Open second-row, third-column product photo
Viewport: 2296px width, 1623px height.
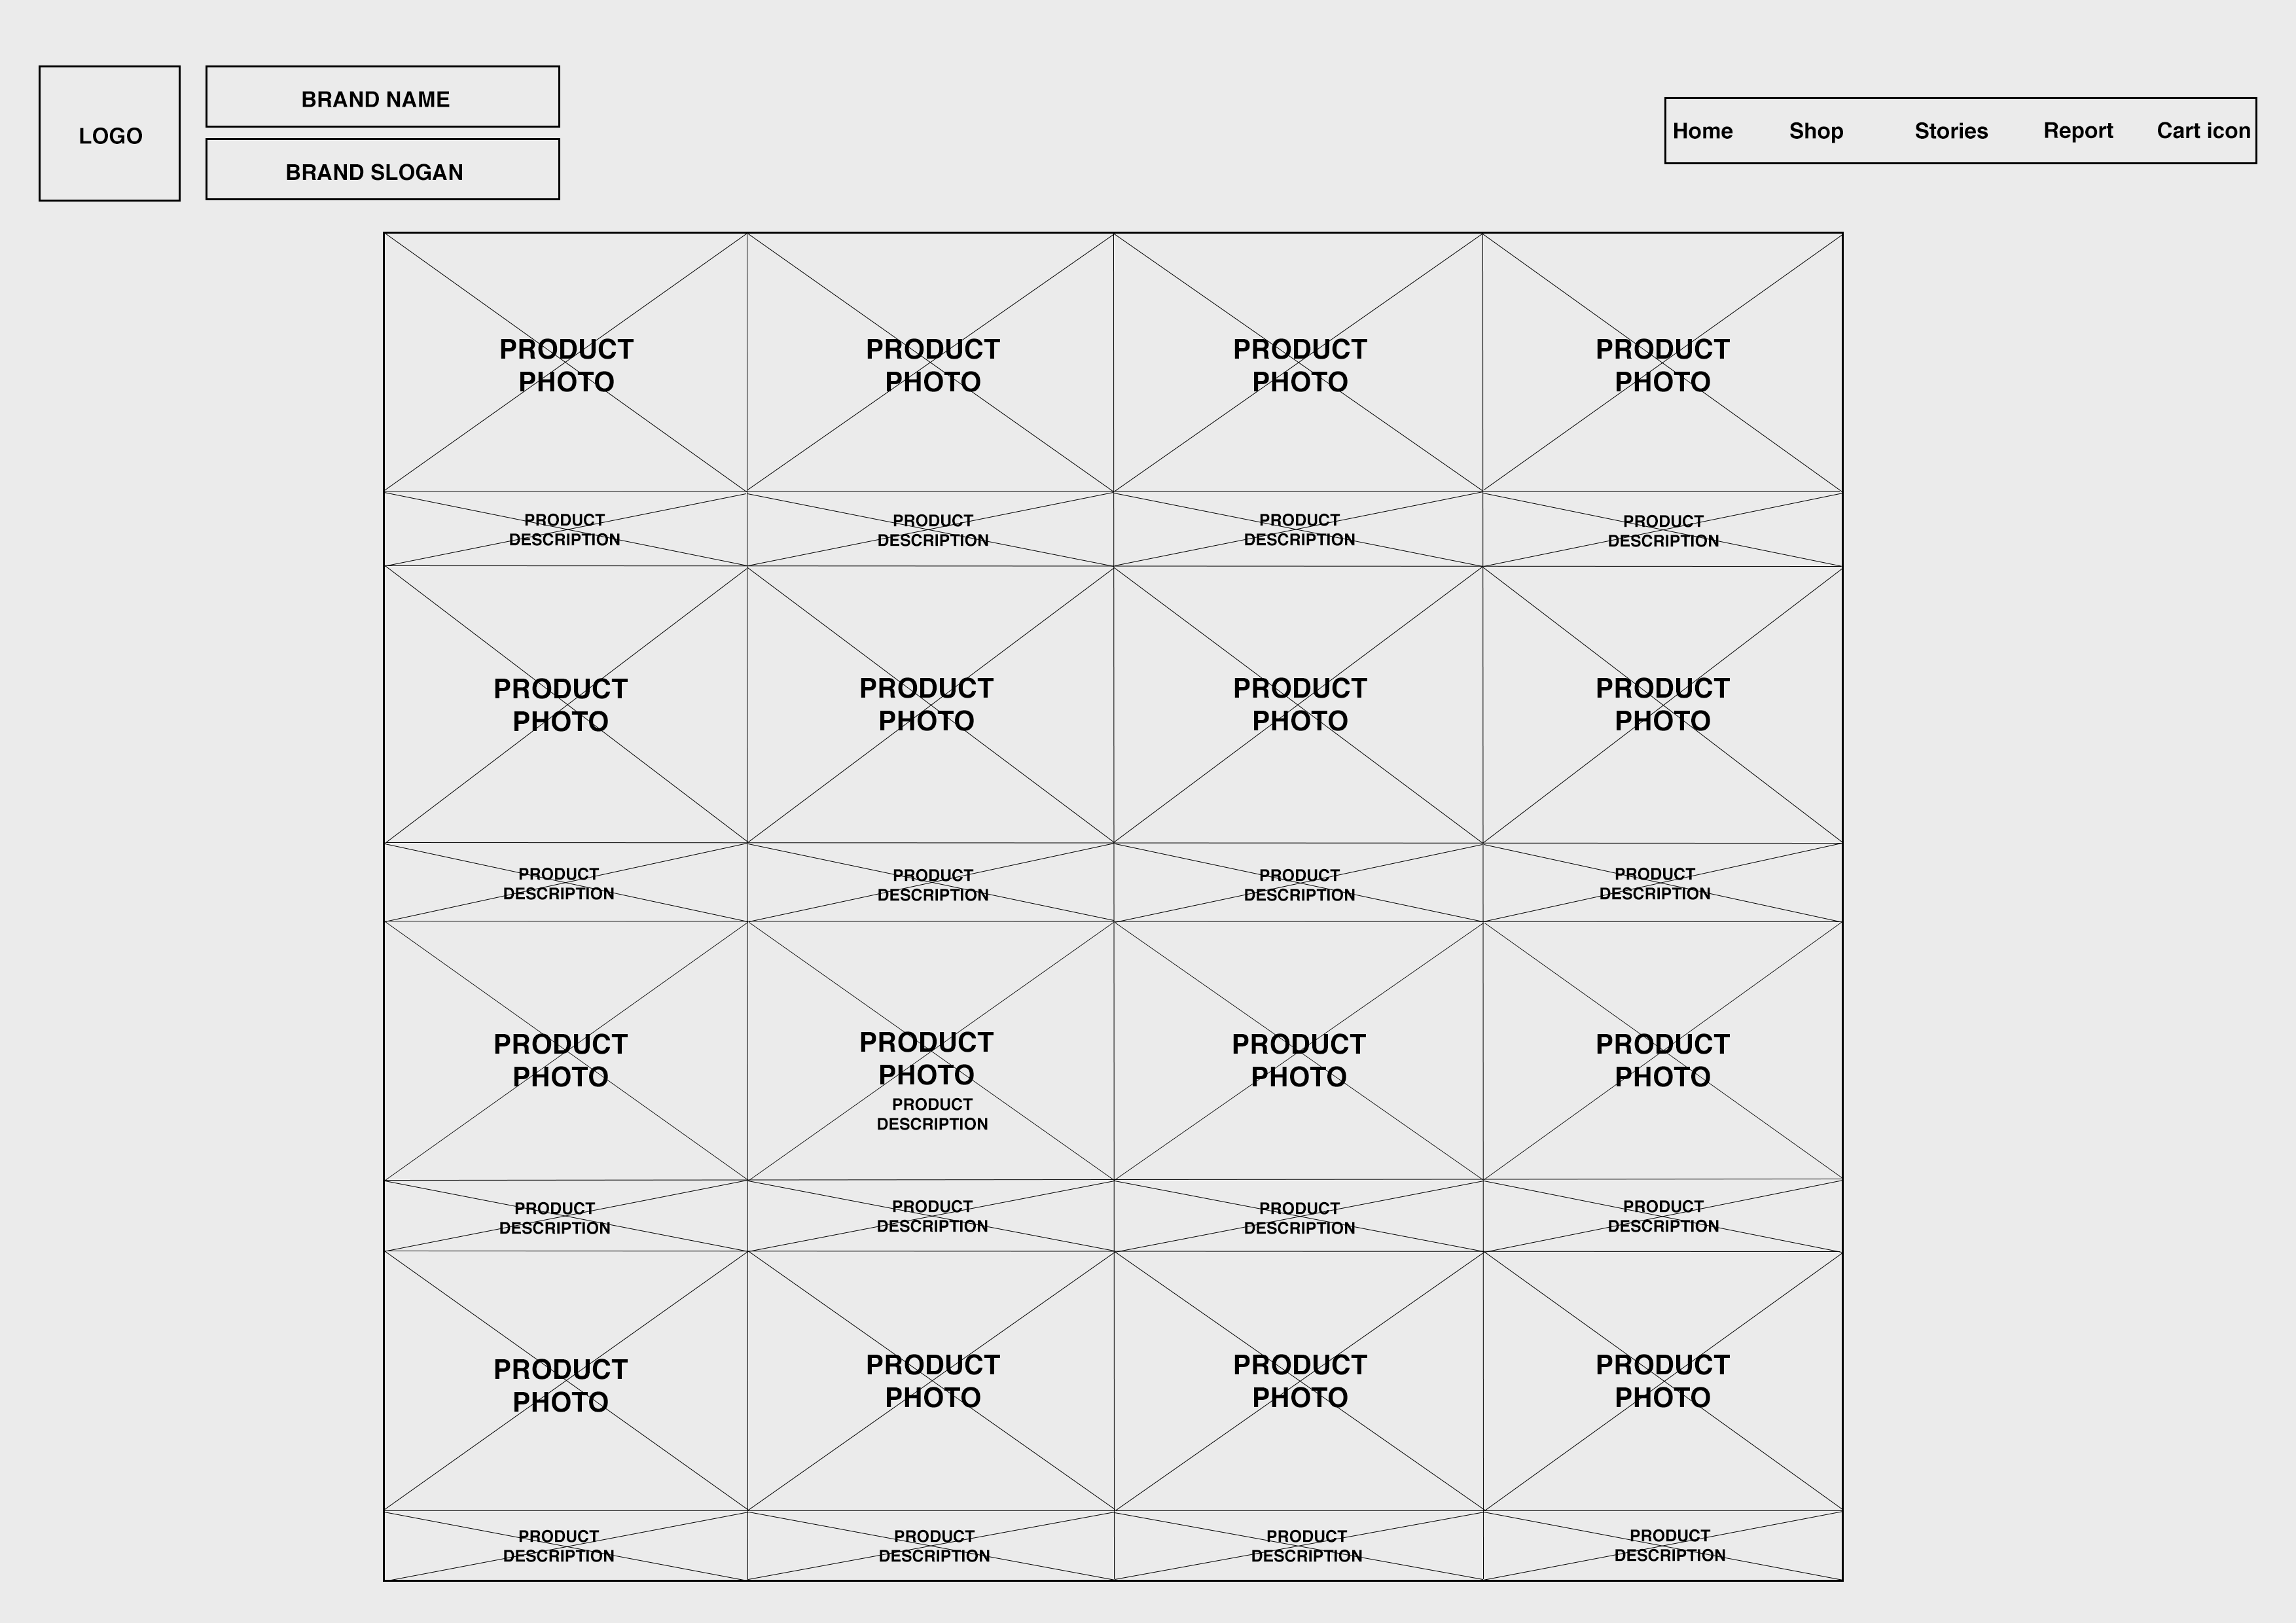coord(1299,704)
